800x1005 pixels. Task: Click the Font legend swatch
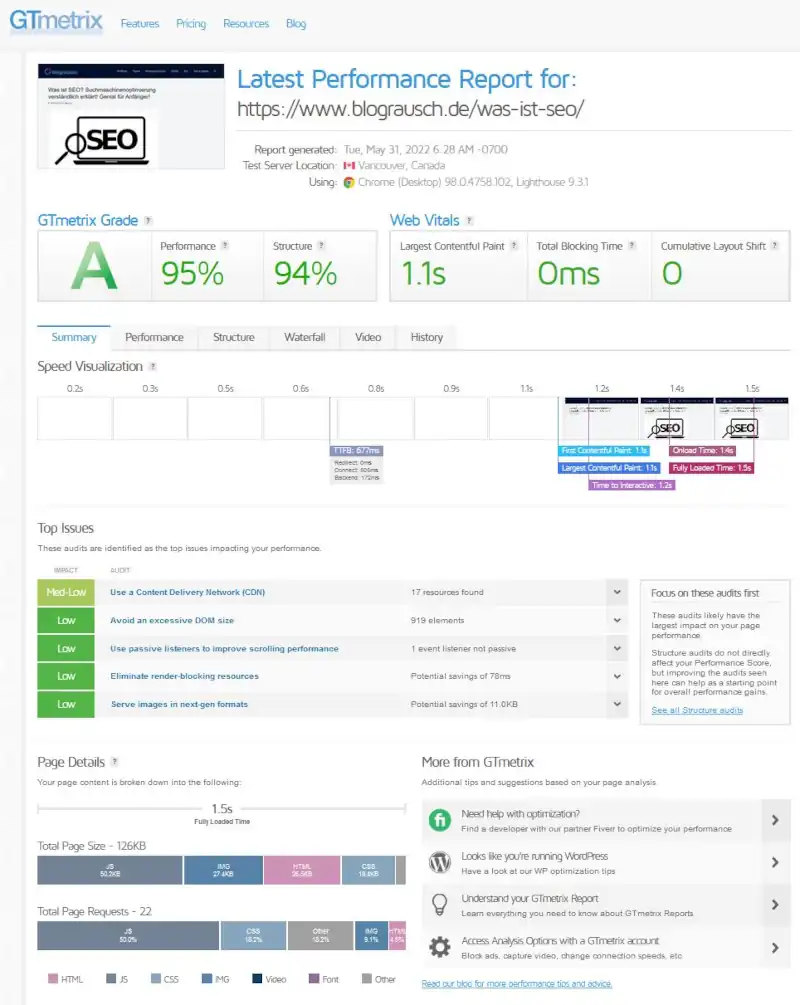[x=314, y=979]
